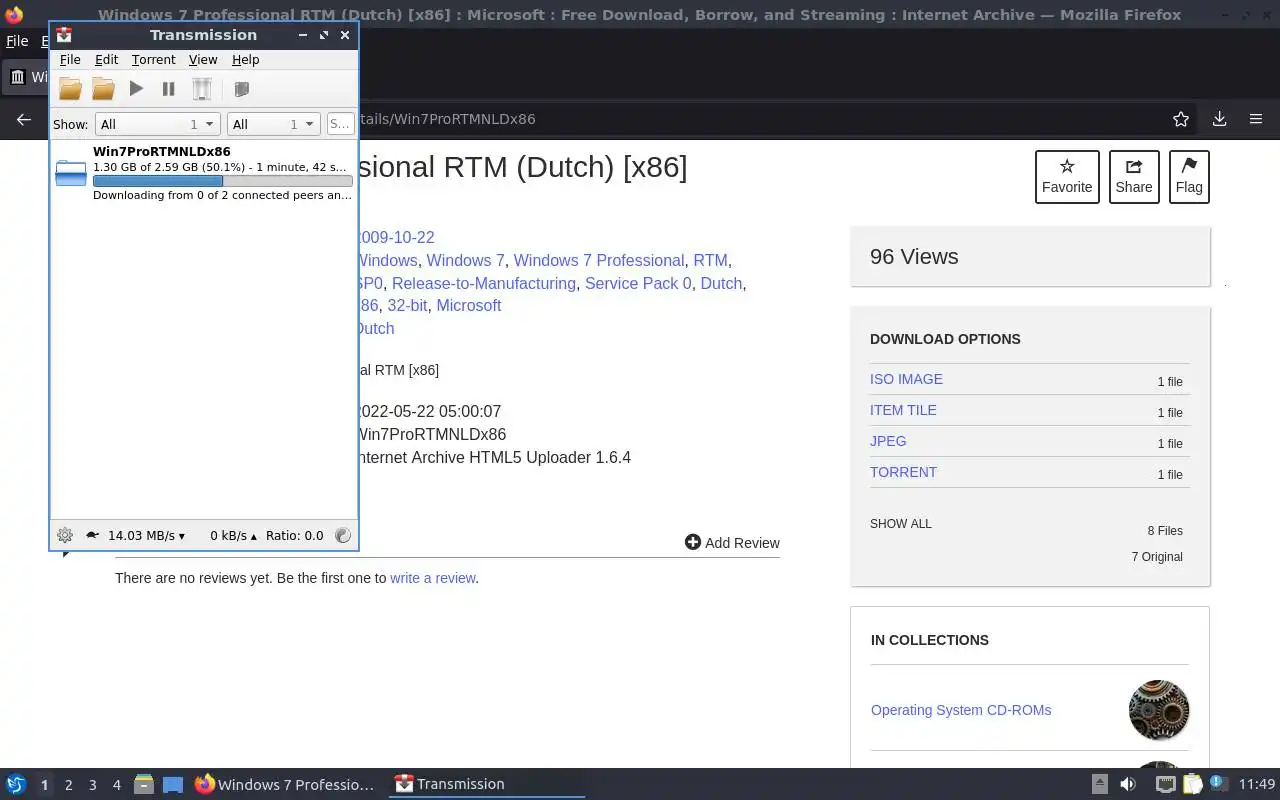The image size is (1280, 800).
Task: Switch to workspace 3
Action: (x=92, y=785)
